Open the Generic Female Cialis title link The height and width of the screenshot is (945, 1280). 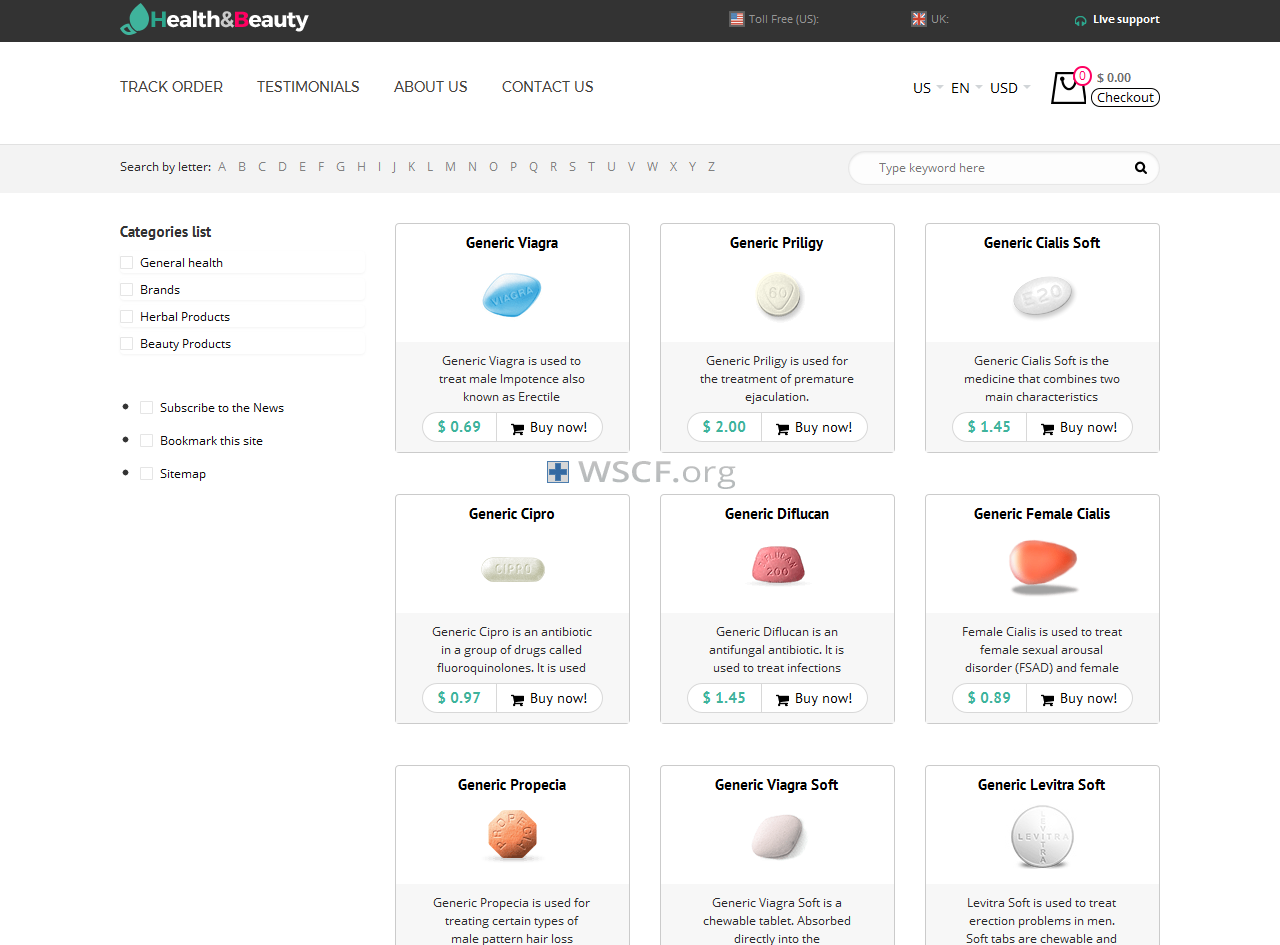(x=1042, y=514)
